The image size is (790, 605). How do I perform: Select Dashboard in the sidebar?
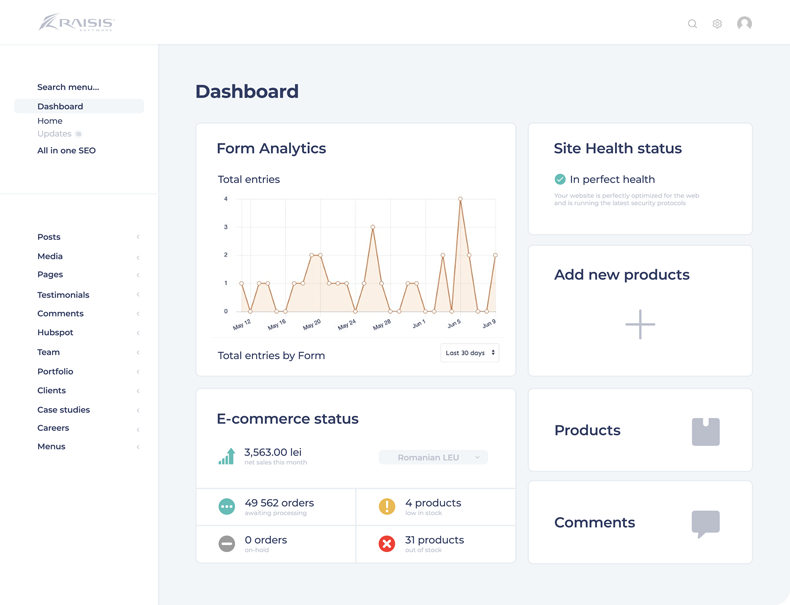click(60, 106)
